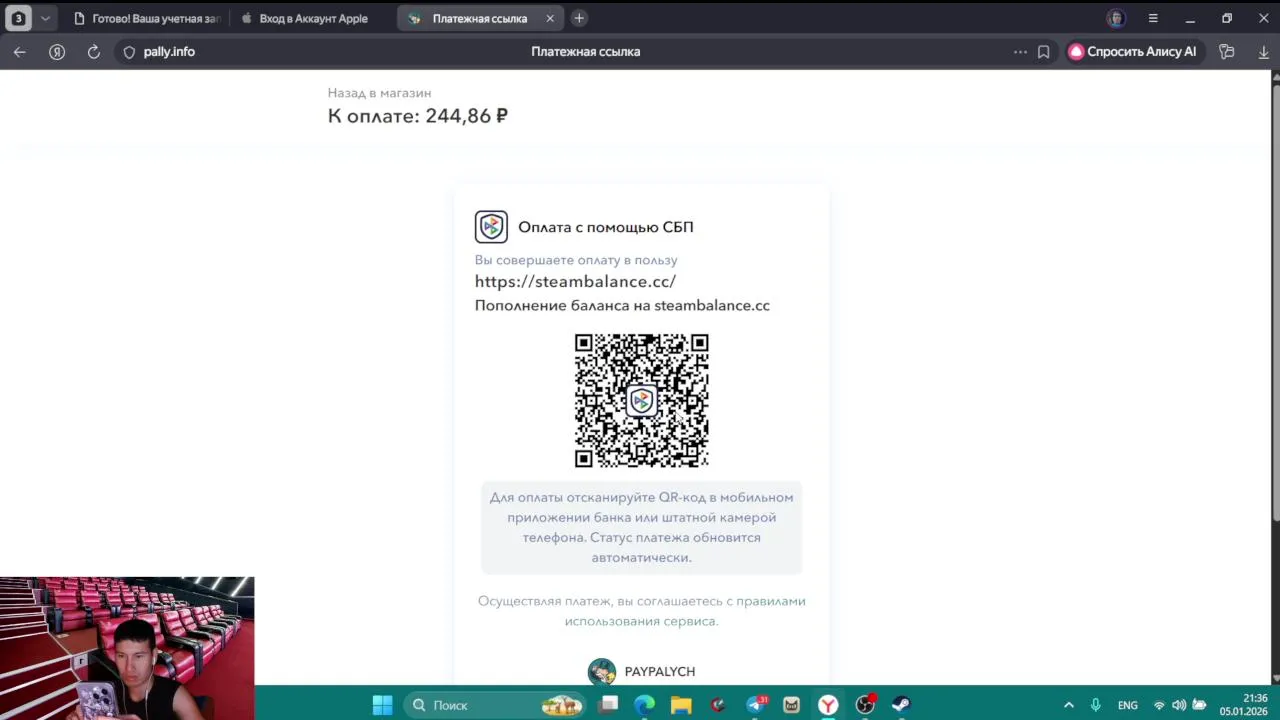Click the SBP payment logo
Viewport: 1280px width, 720px height.
[x=491, y=227]
